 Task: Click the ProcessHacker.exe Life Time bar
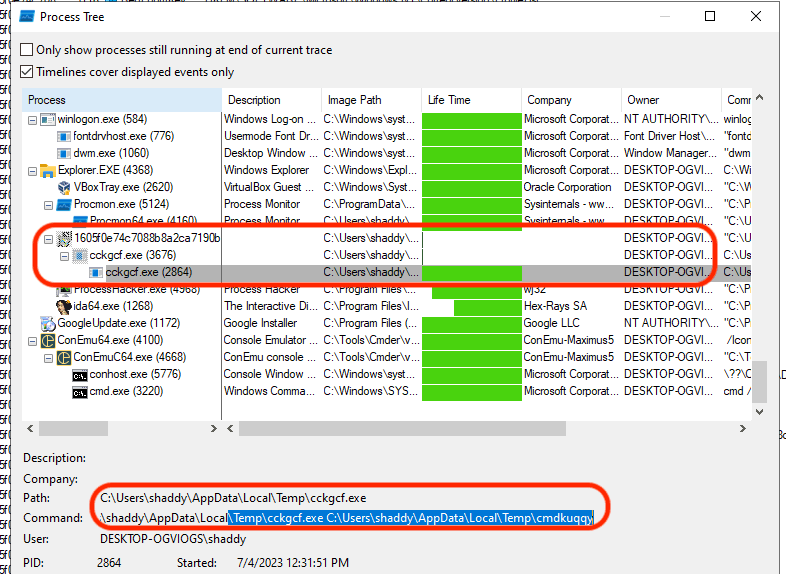[477, 291]
